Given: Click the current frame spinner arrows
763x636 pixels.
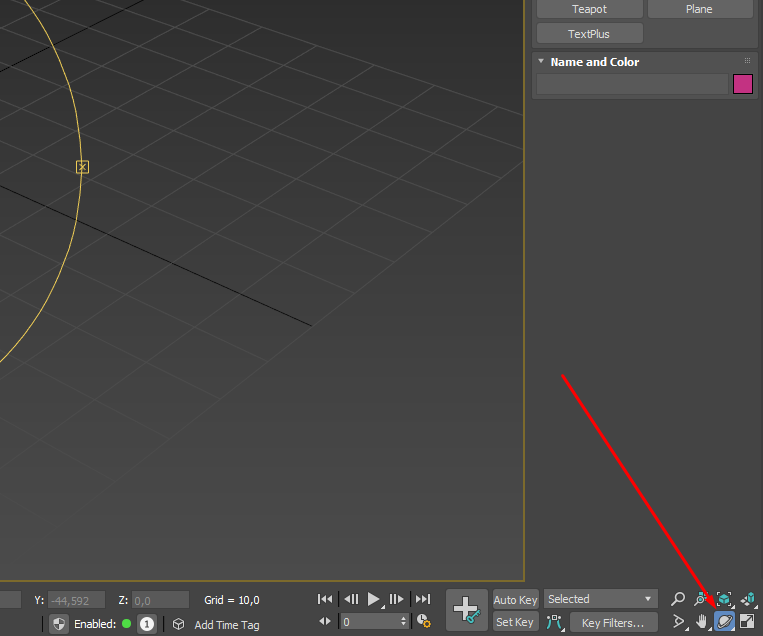Looking at the screenshot, I should pos(404,621).
